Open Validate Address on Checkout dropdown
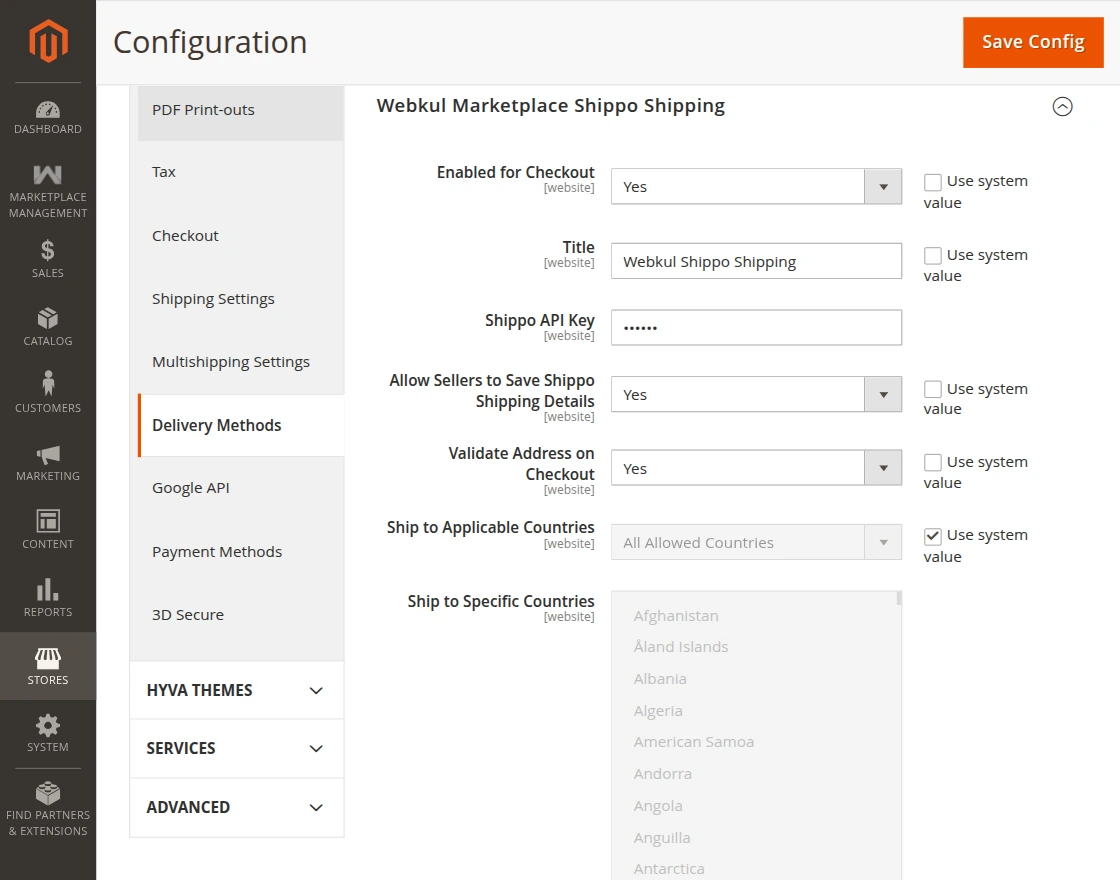Screen dimensions: 1120x880 coord(756,468)
